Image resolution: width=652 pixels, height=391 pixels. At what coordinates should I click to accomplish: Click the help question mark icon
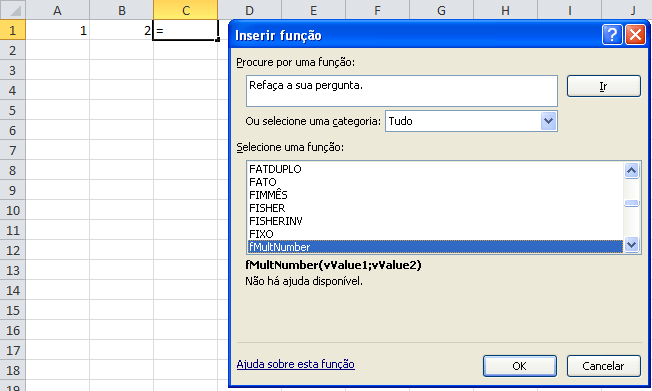[x=612, y=35]
